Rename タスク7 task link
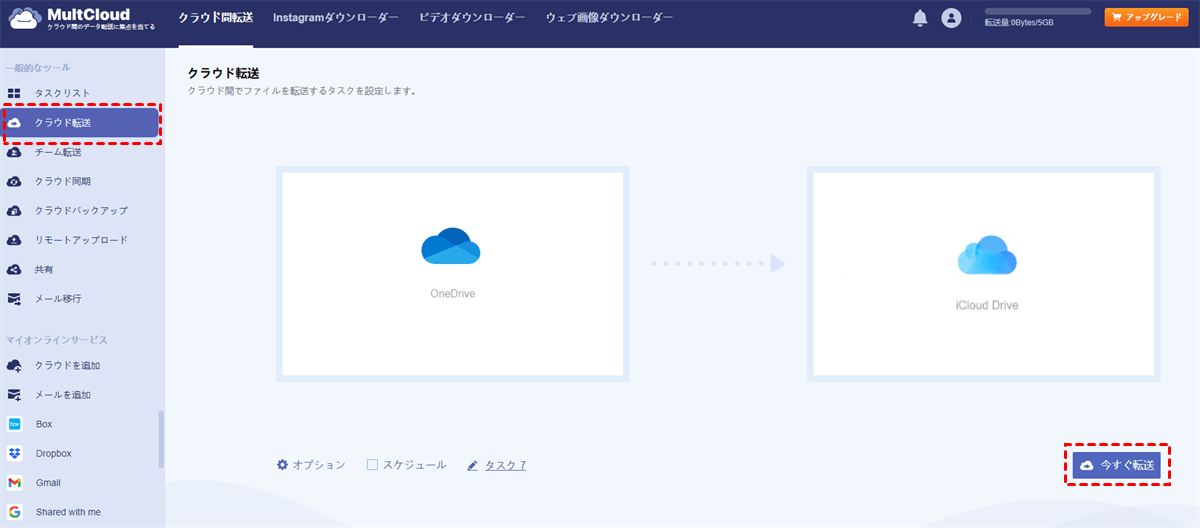Viewport: 1200px width, 528px height. click(506, 465)
